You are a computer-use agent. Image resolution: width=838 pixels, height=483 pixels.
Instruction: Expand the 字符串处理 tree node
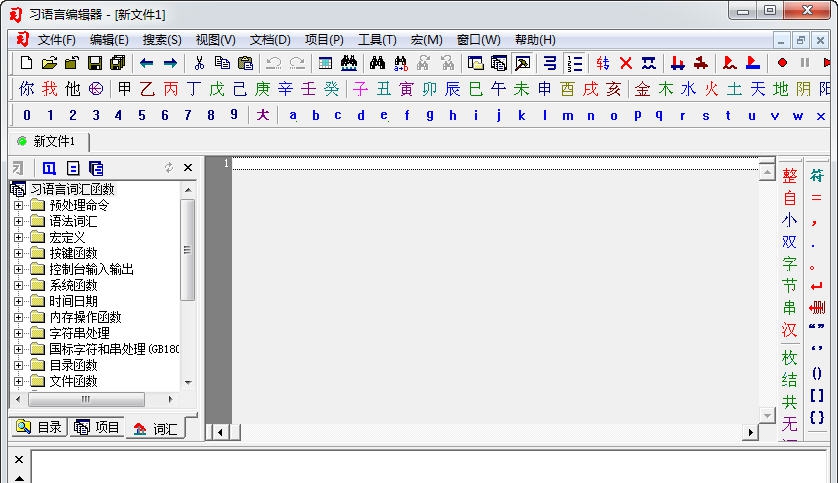tap(18, 333)
